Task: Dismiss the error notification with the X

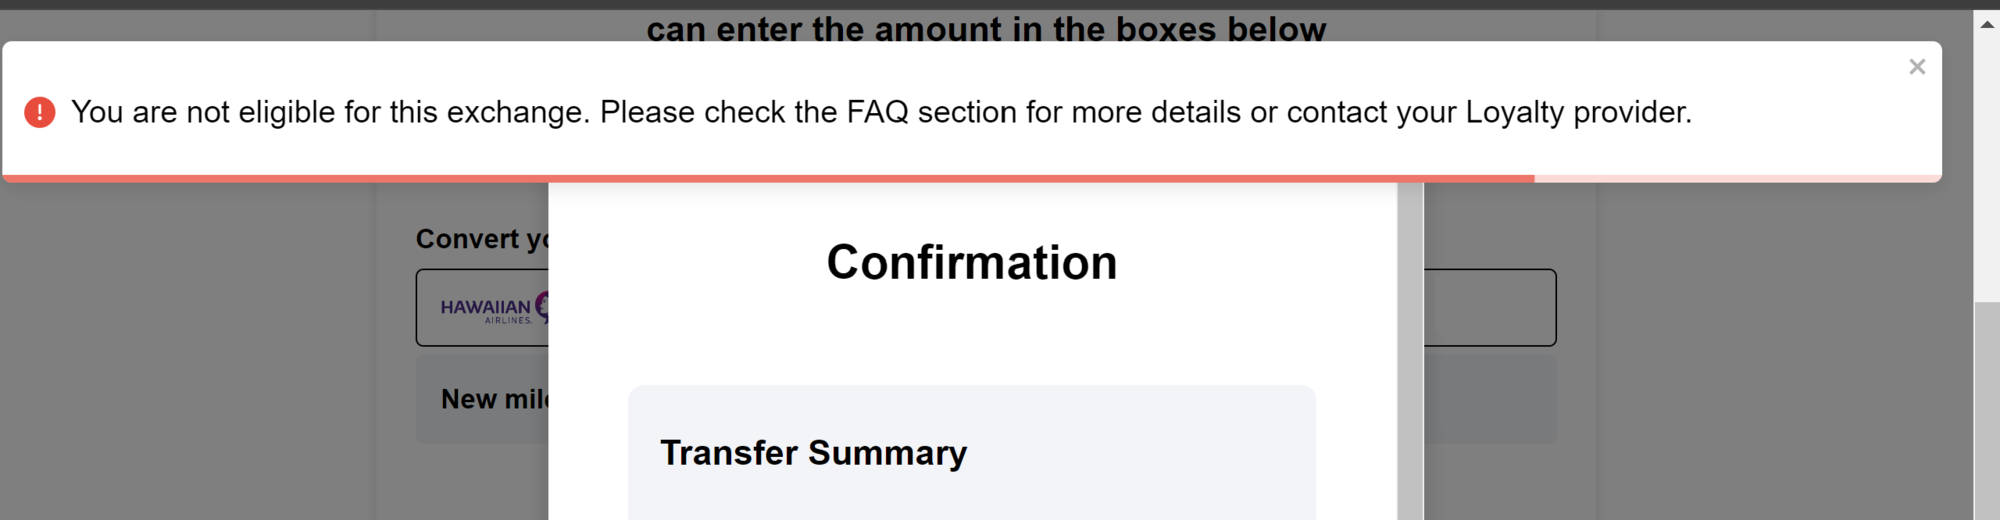Action: click(1916, 67)
